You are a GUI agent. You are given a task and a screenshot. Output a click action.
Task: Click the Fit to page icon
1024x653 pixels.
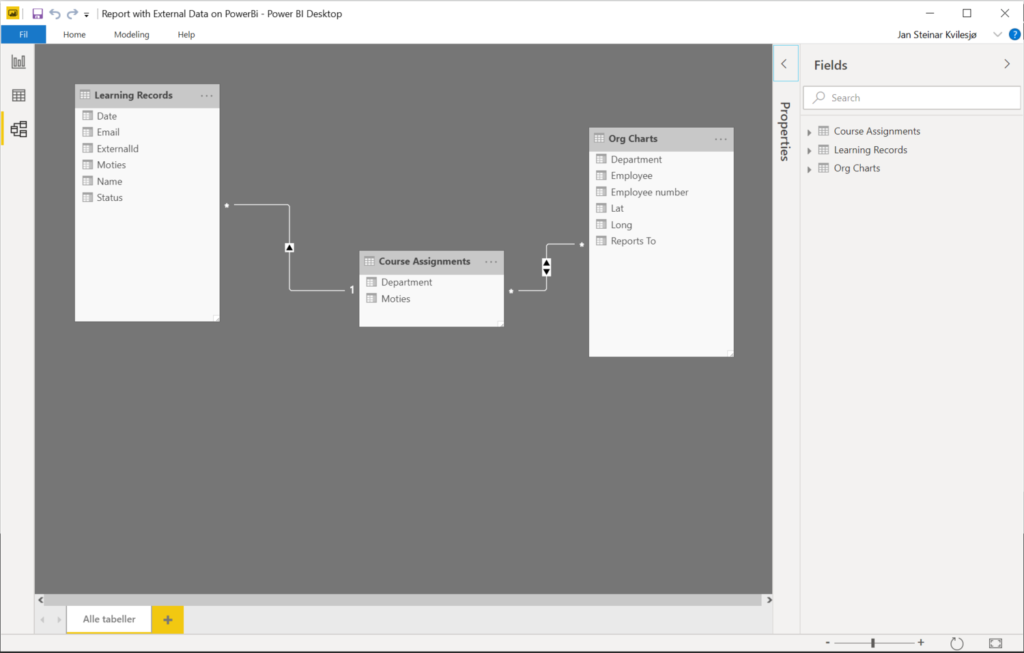point(995,643)
